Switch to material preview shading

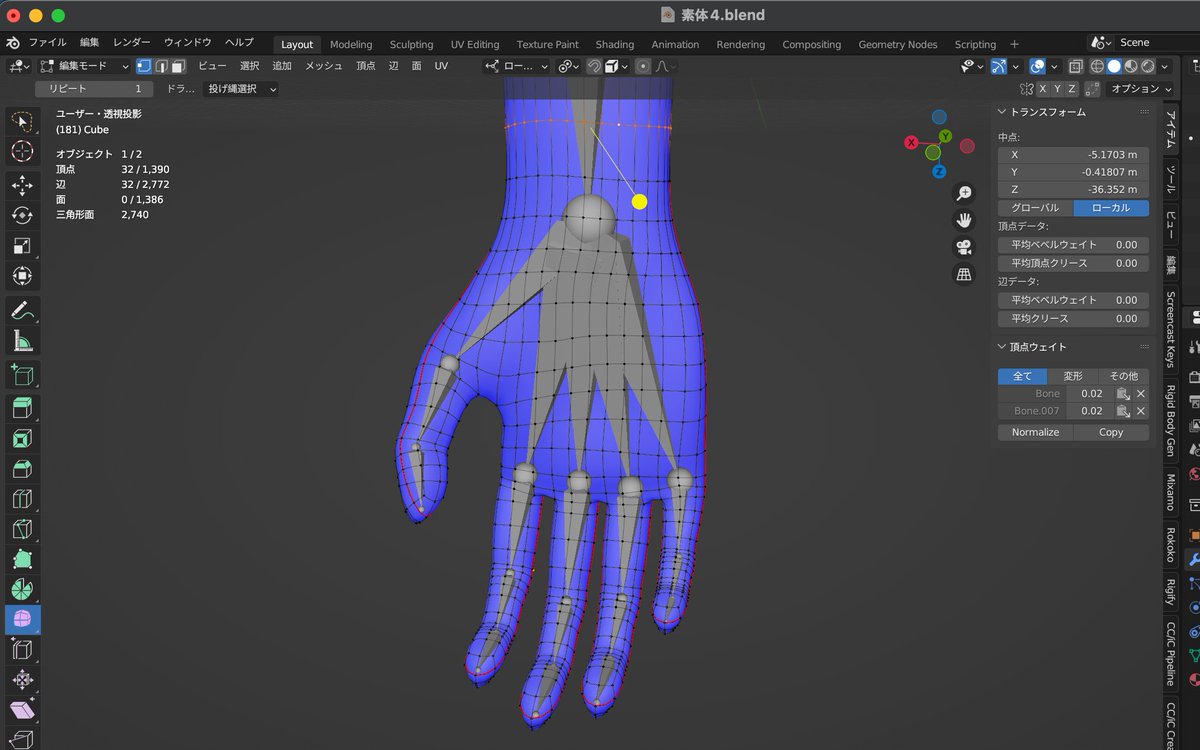coord(1131,66)
